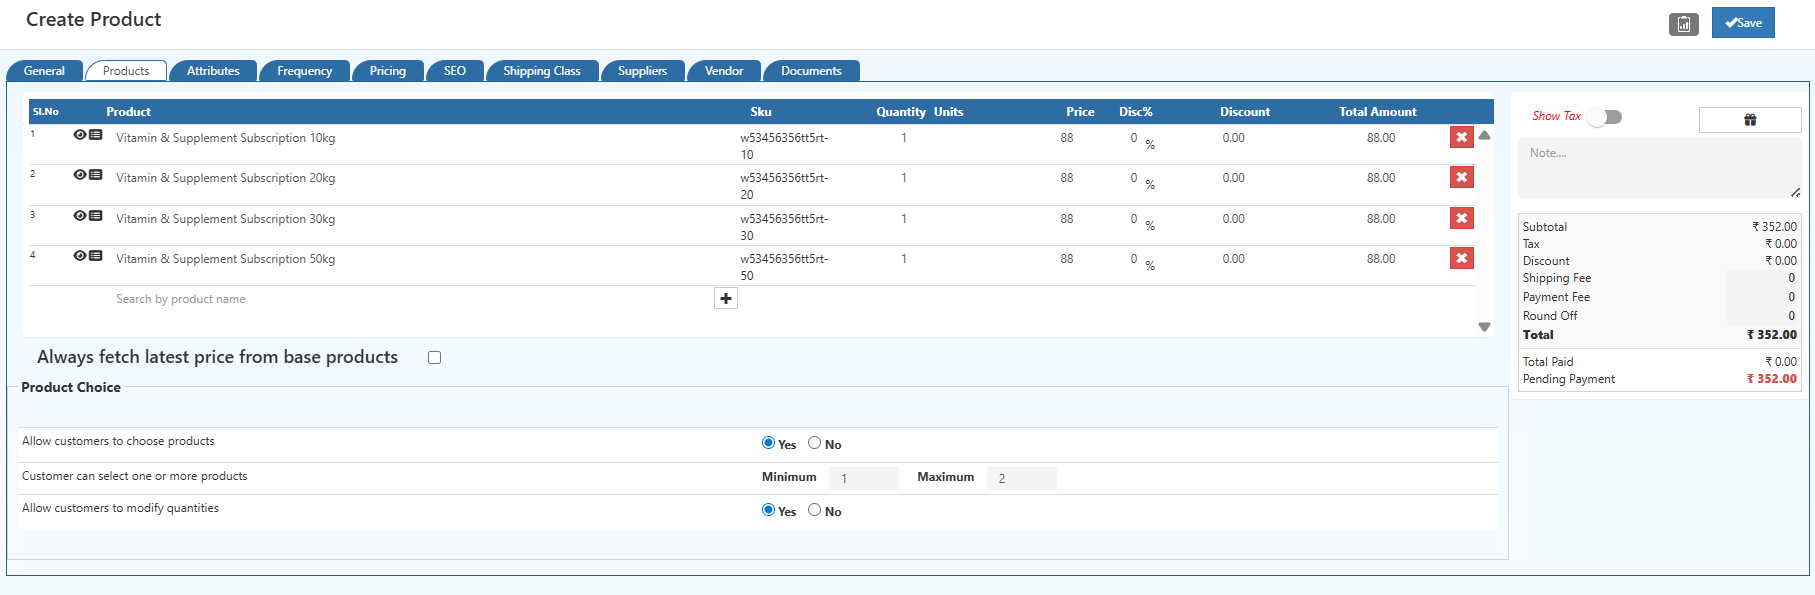
Task: Click the Shipping Fee value field
Action: tap(1763, 279)
